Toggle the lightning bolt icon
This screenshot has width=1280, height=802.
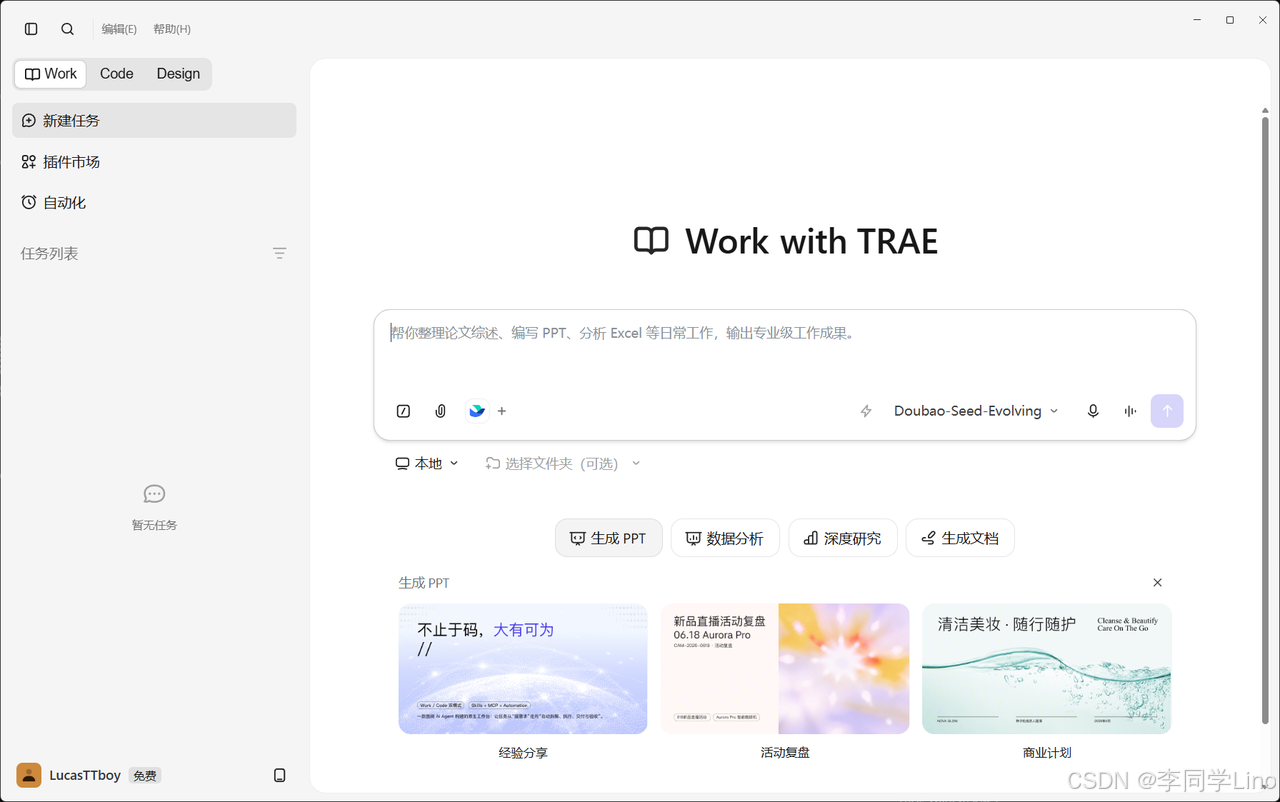866,411
